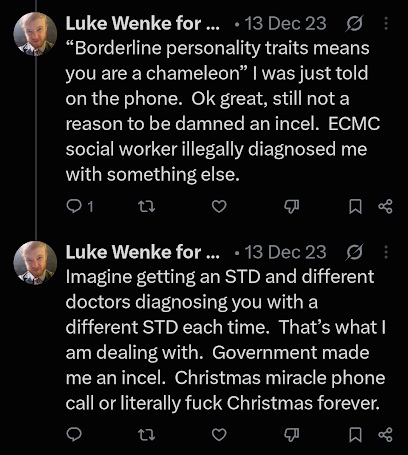Open three-dot menu on the first post
The image size is (408, 455).
tap(386, 24)
